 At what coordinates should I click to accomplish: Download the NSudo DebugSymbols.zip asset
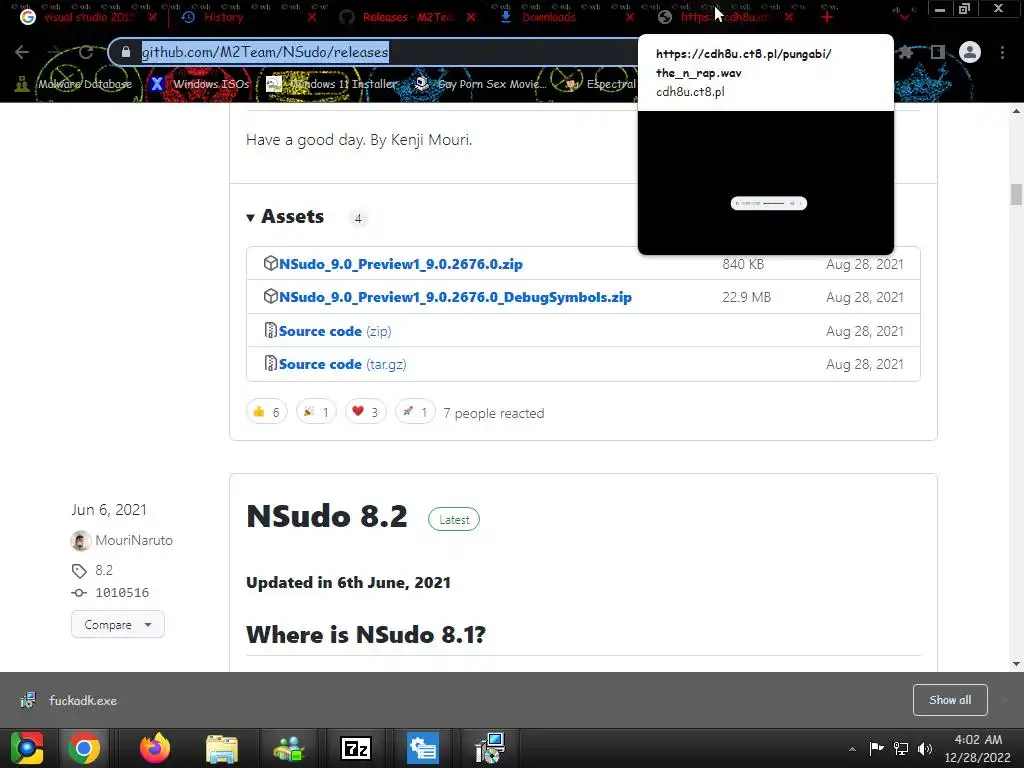click(455, 297)
